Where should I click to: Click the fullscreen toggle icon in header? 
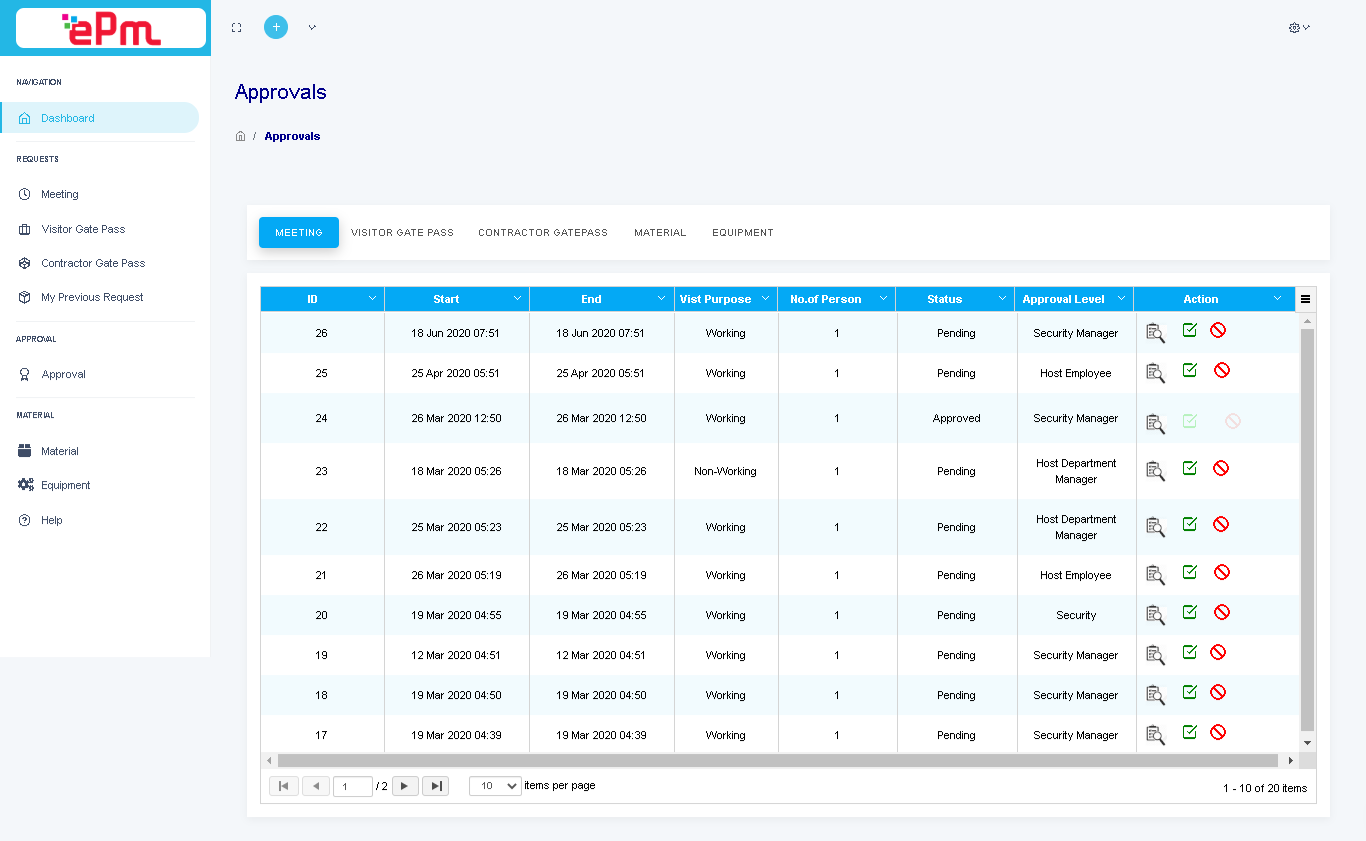[237, 28]
